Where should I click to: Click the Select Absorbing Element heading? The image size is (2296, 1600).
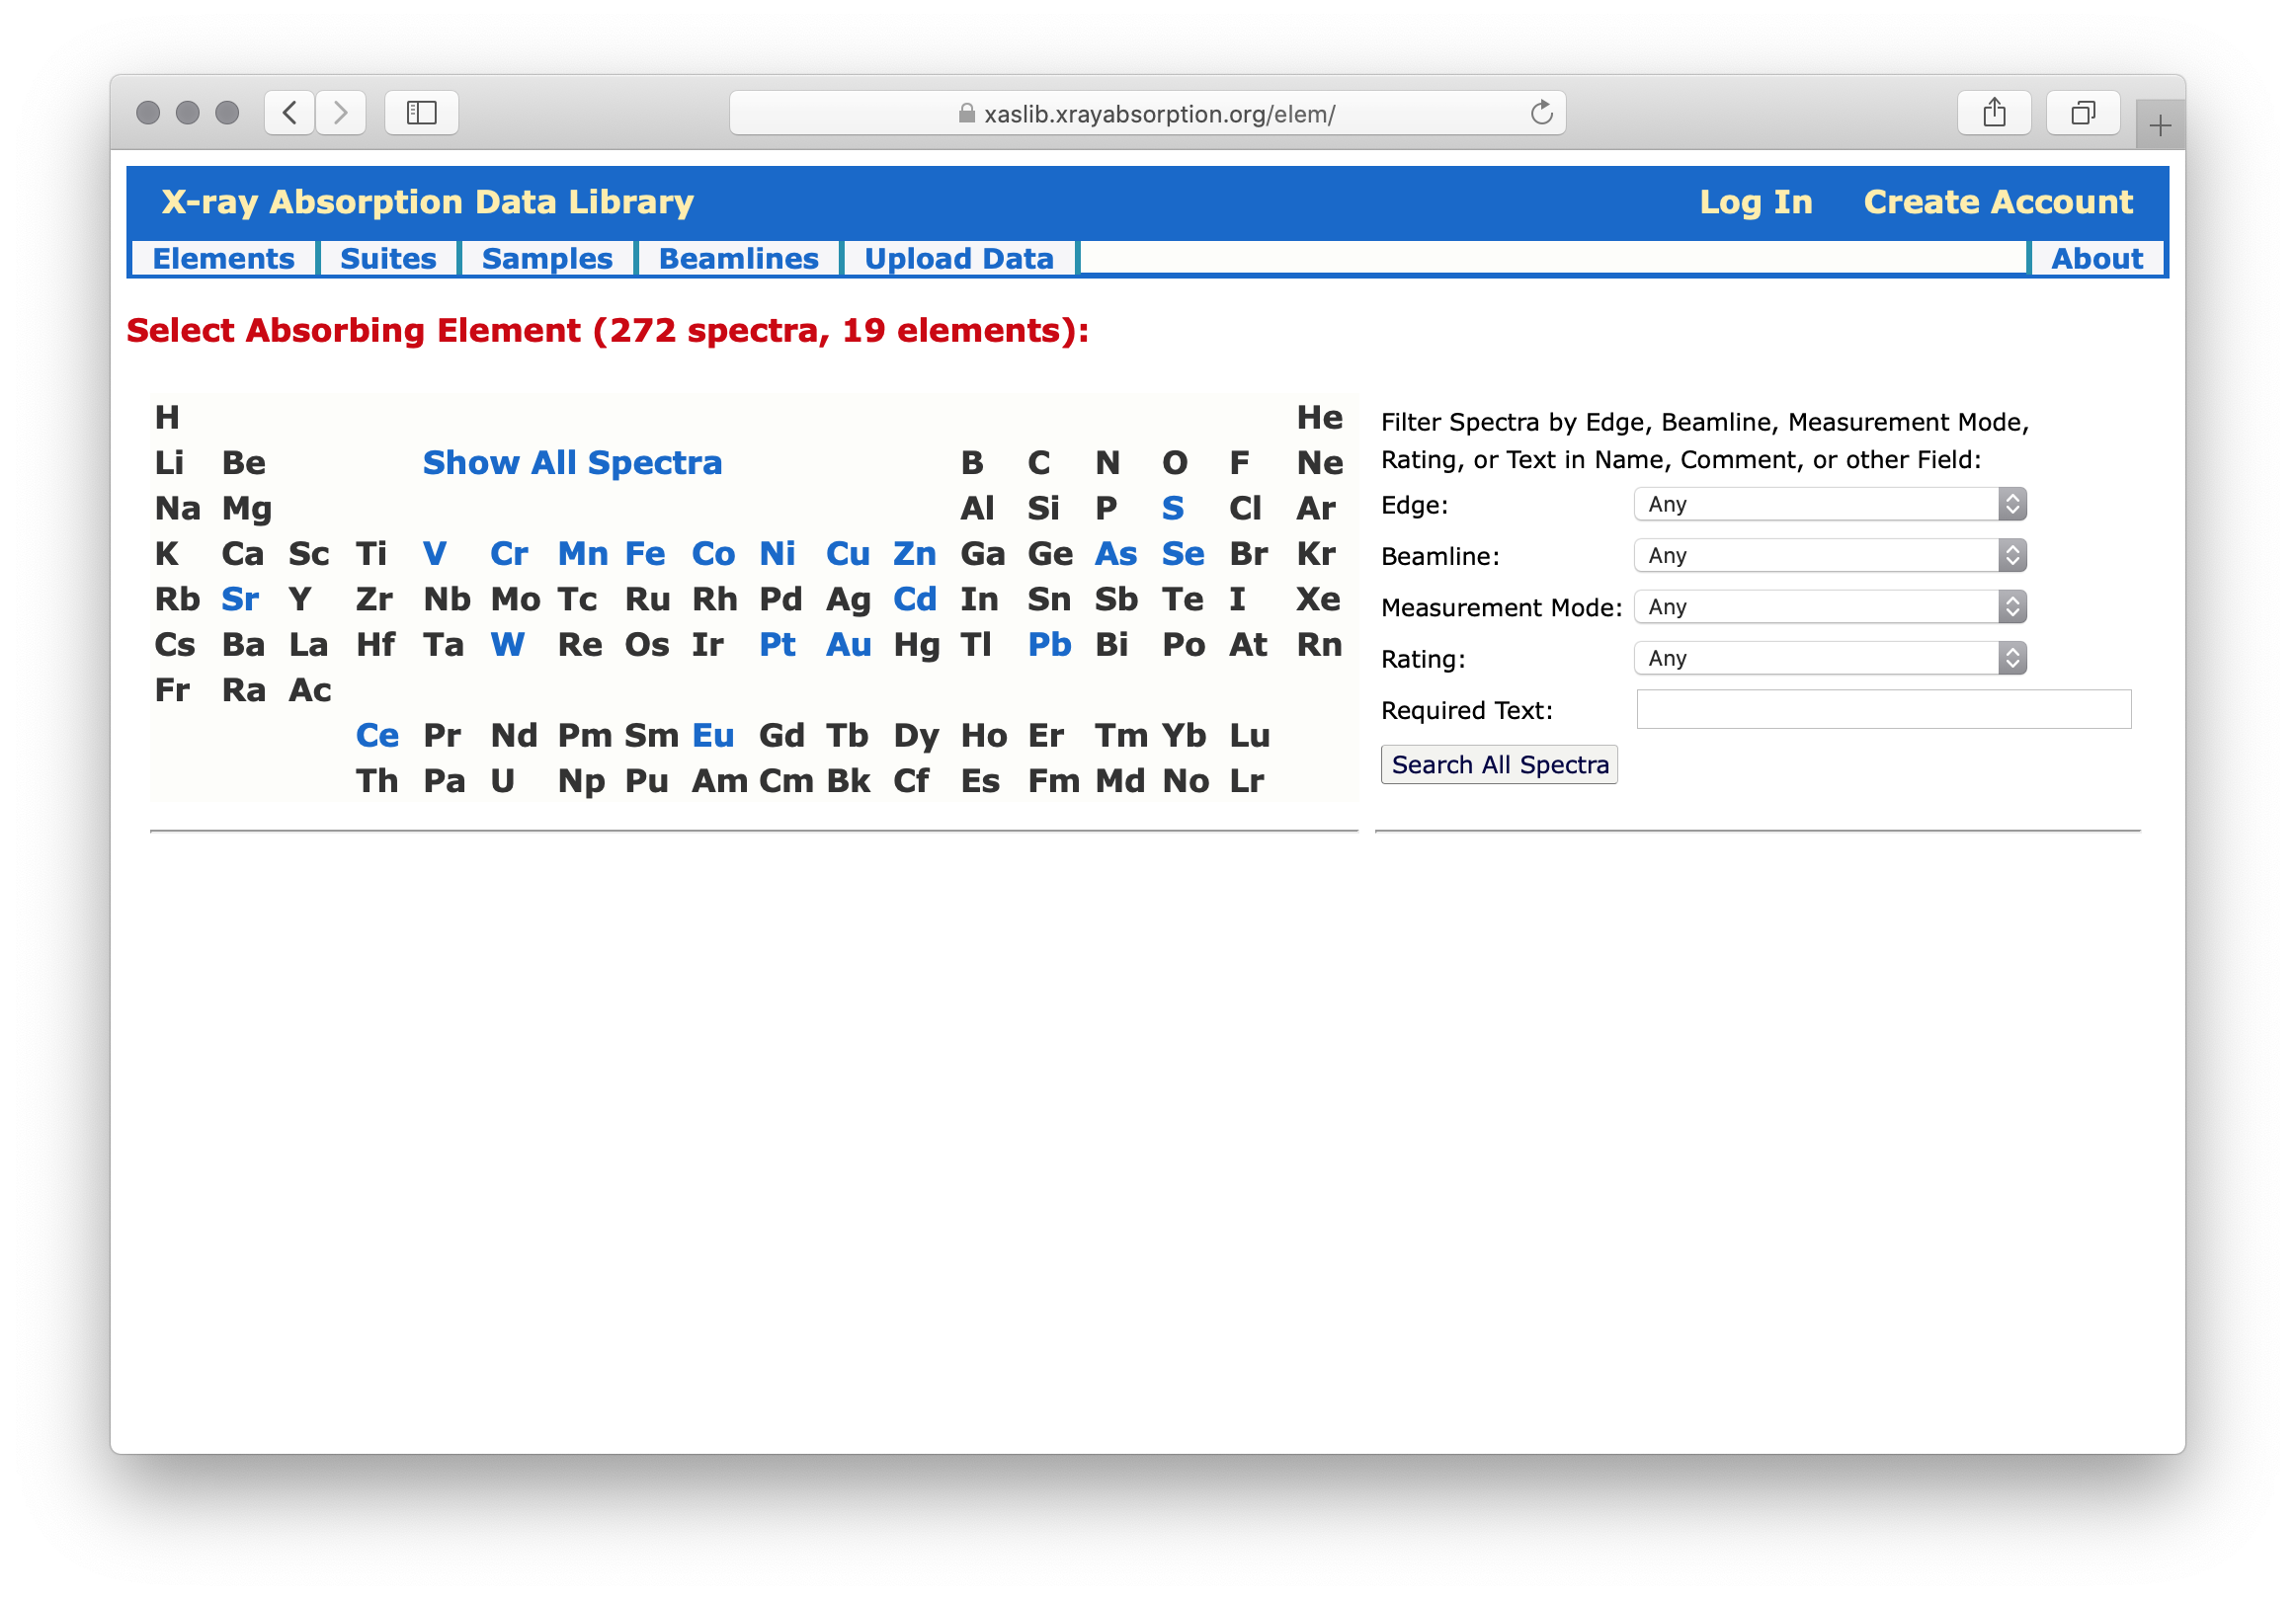608,331
